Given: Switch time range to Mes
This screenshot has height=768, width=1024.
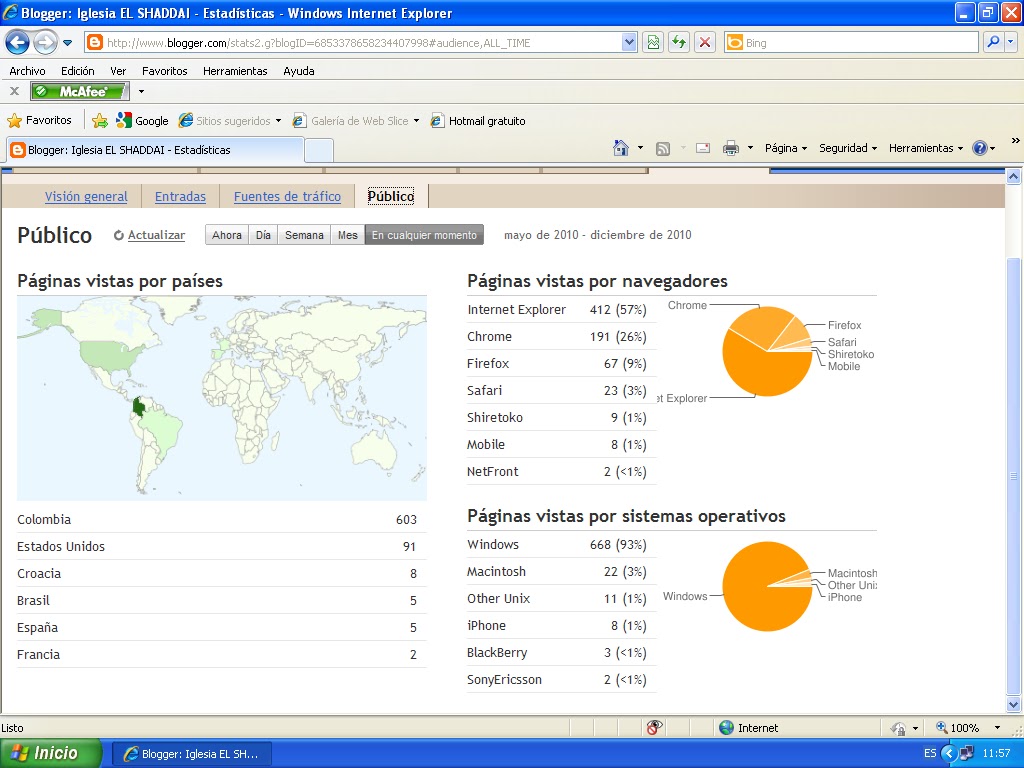Looking at the screenshot, I should 347,235.
